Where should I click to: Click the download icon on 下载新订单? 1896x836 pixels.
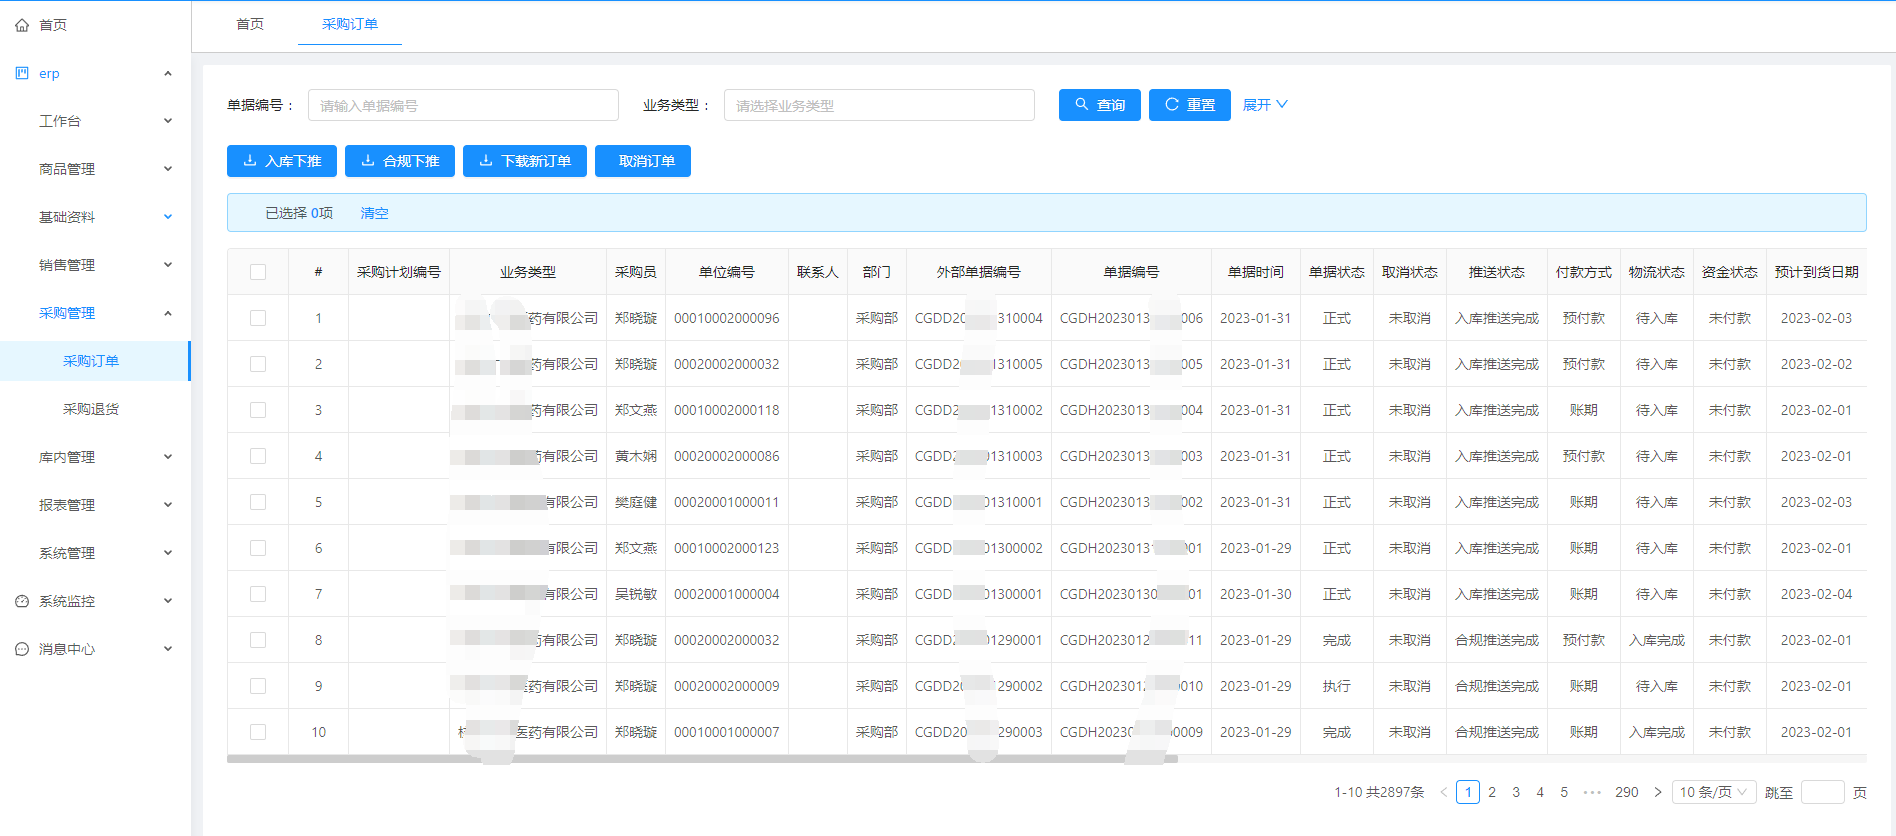pos(486,160)
